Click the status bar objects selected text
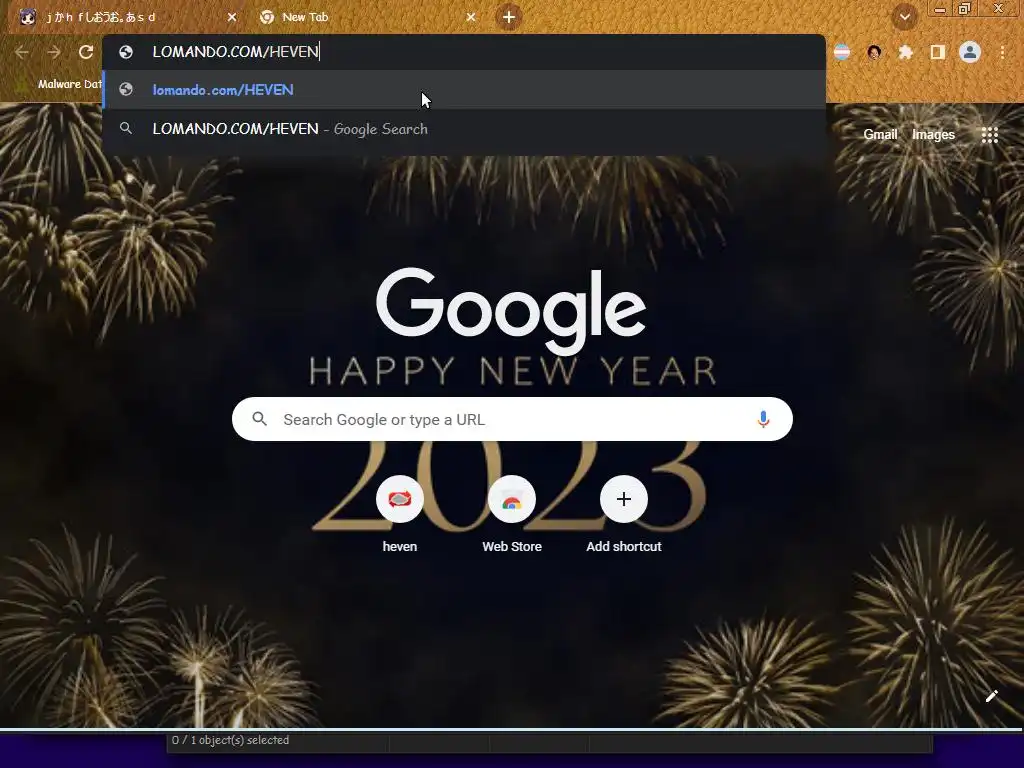The height and width of the screenshot is (768, 1024). point(231,740)
